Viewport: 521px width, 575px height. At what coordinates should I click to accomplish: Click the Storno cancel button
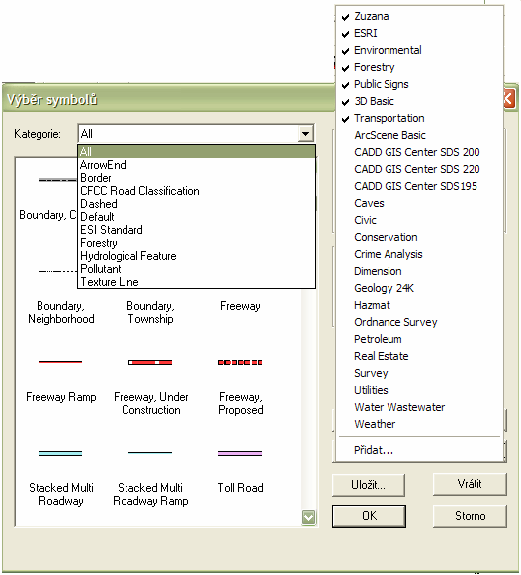coord(470,516)
